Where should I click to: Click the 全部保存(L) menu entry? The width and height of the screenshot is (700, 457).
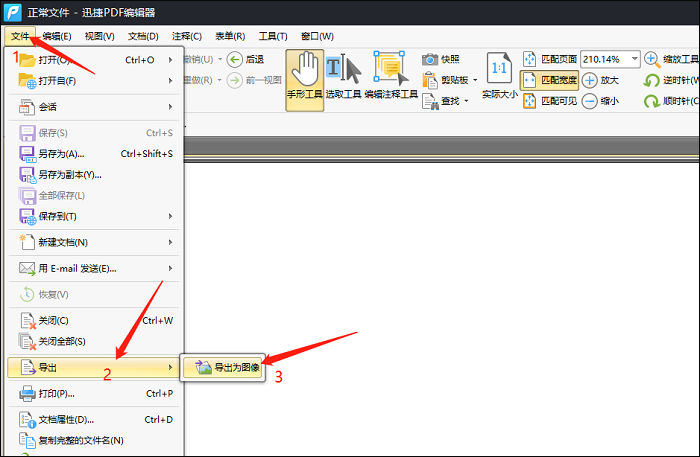(x=94, y=195)
